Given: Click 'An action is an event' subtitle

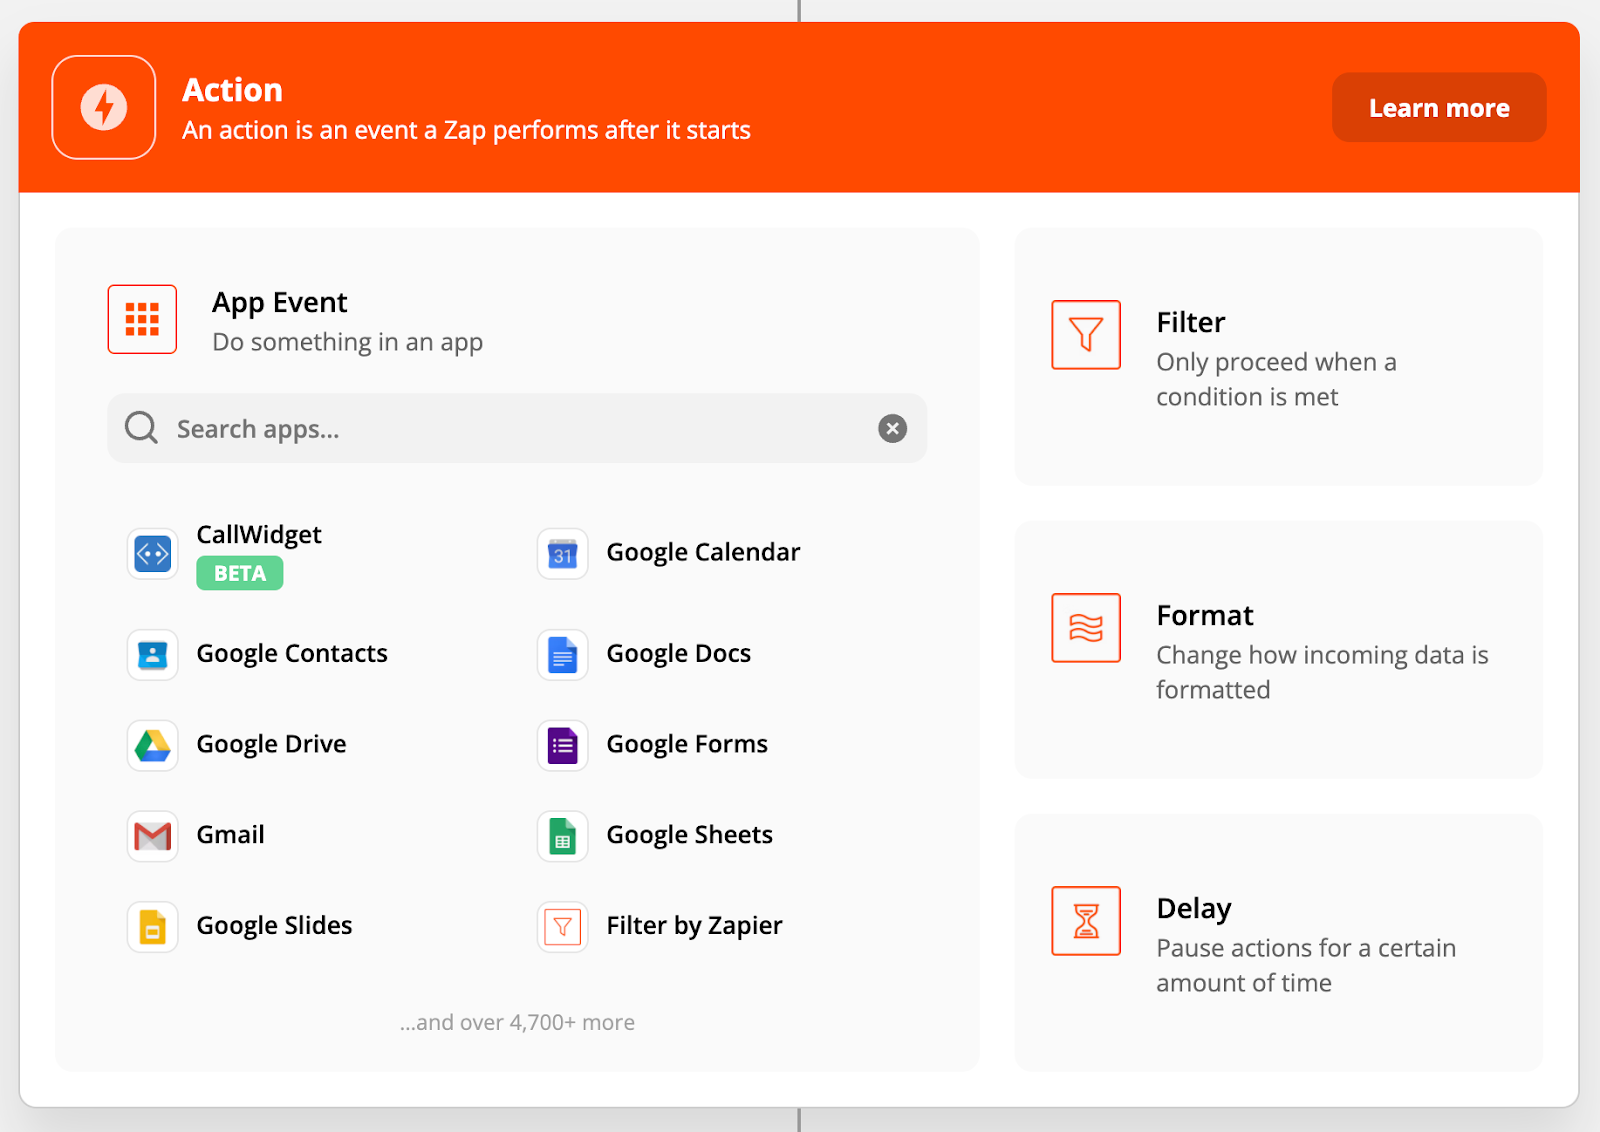Looking at the screenshot, I should (x=466, y=130).
